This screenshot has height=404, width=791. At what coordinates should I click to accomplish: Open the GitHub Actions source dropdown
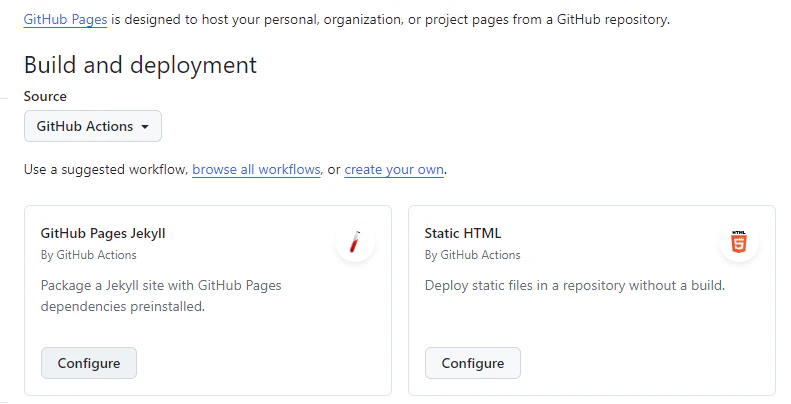tap(93, 126)
